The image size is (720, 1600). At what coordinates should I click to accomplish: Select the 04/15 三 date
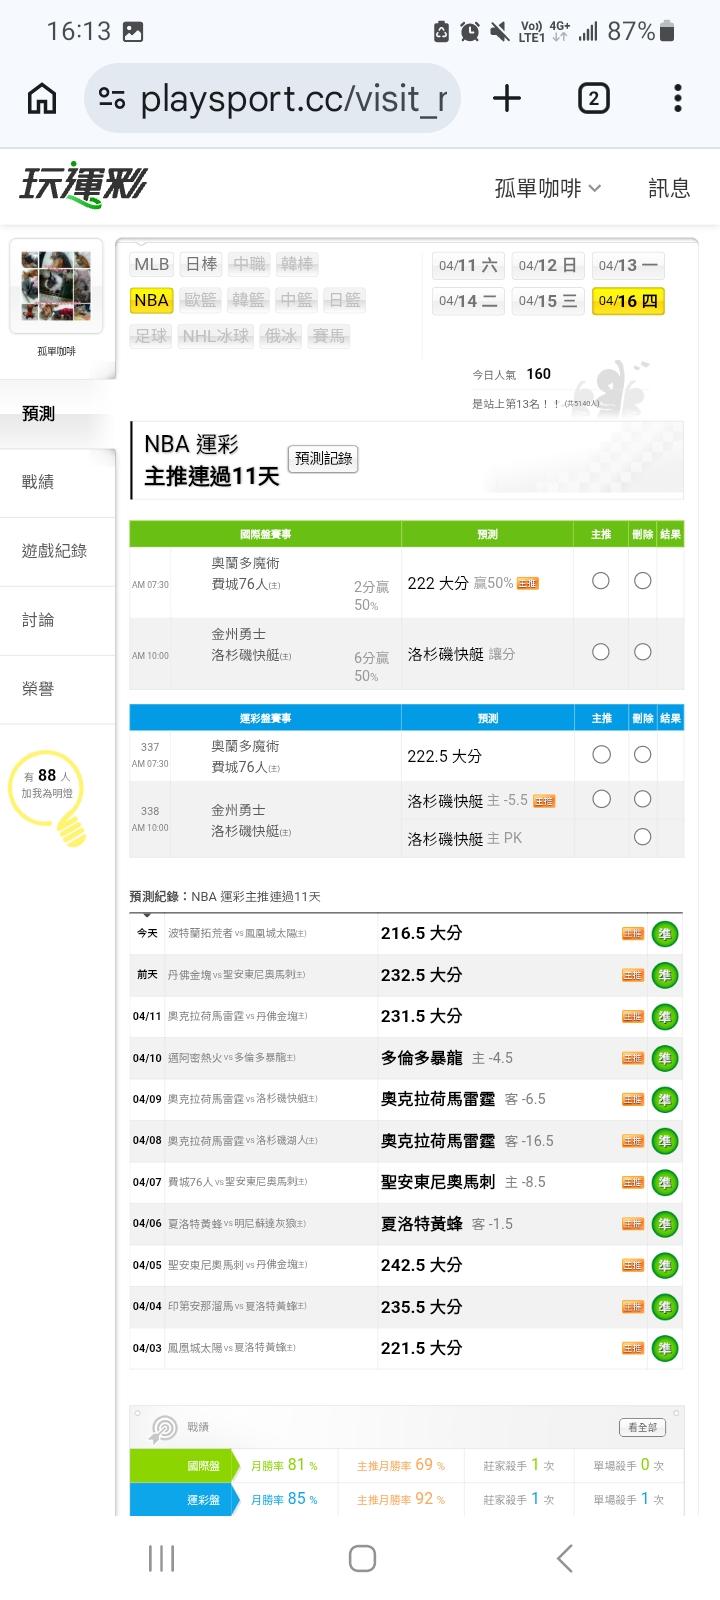pyautogui.click(x=547, y=301)
